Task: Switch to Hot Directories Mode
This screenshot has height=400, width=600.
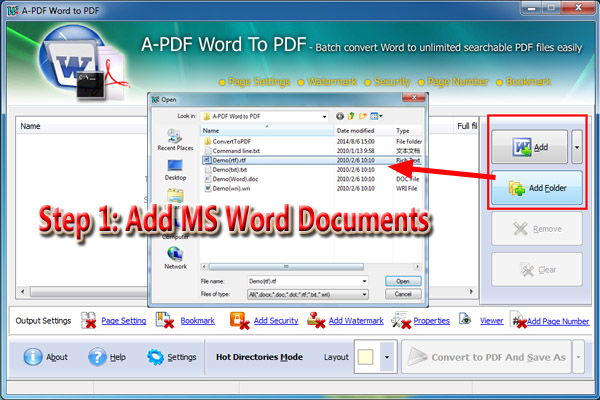Action: 259,357
